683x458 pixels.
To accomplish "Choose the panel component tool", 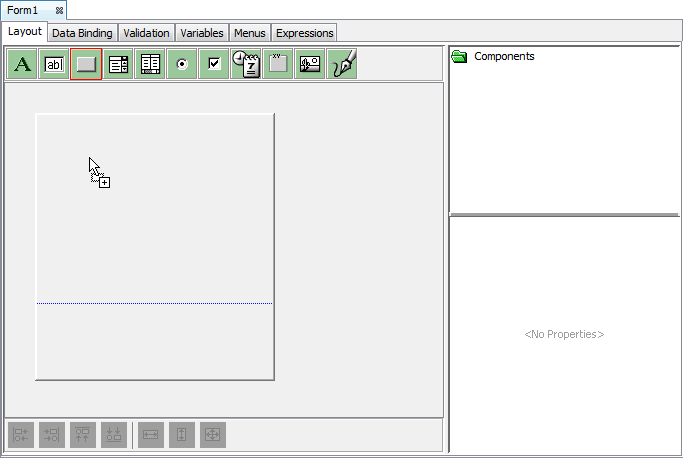I will (278, 64).
